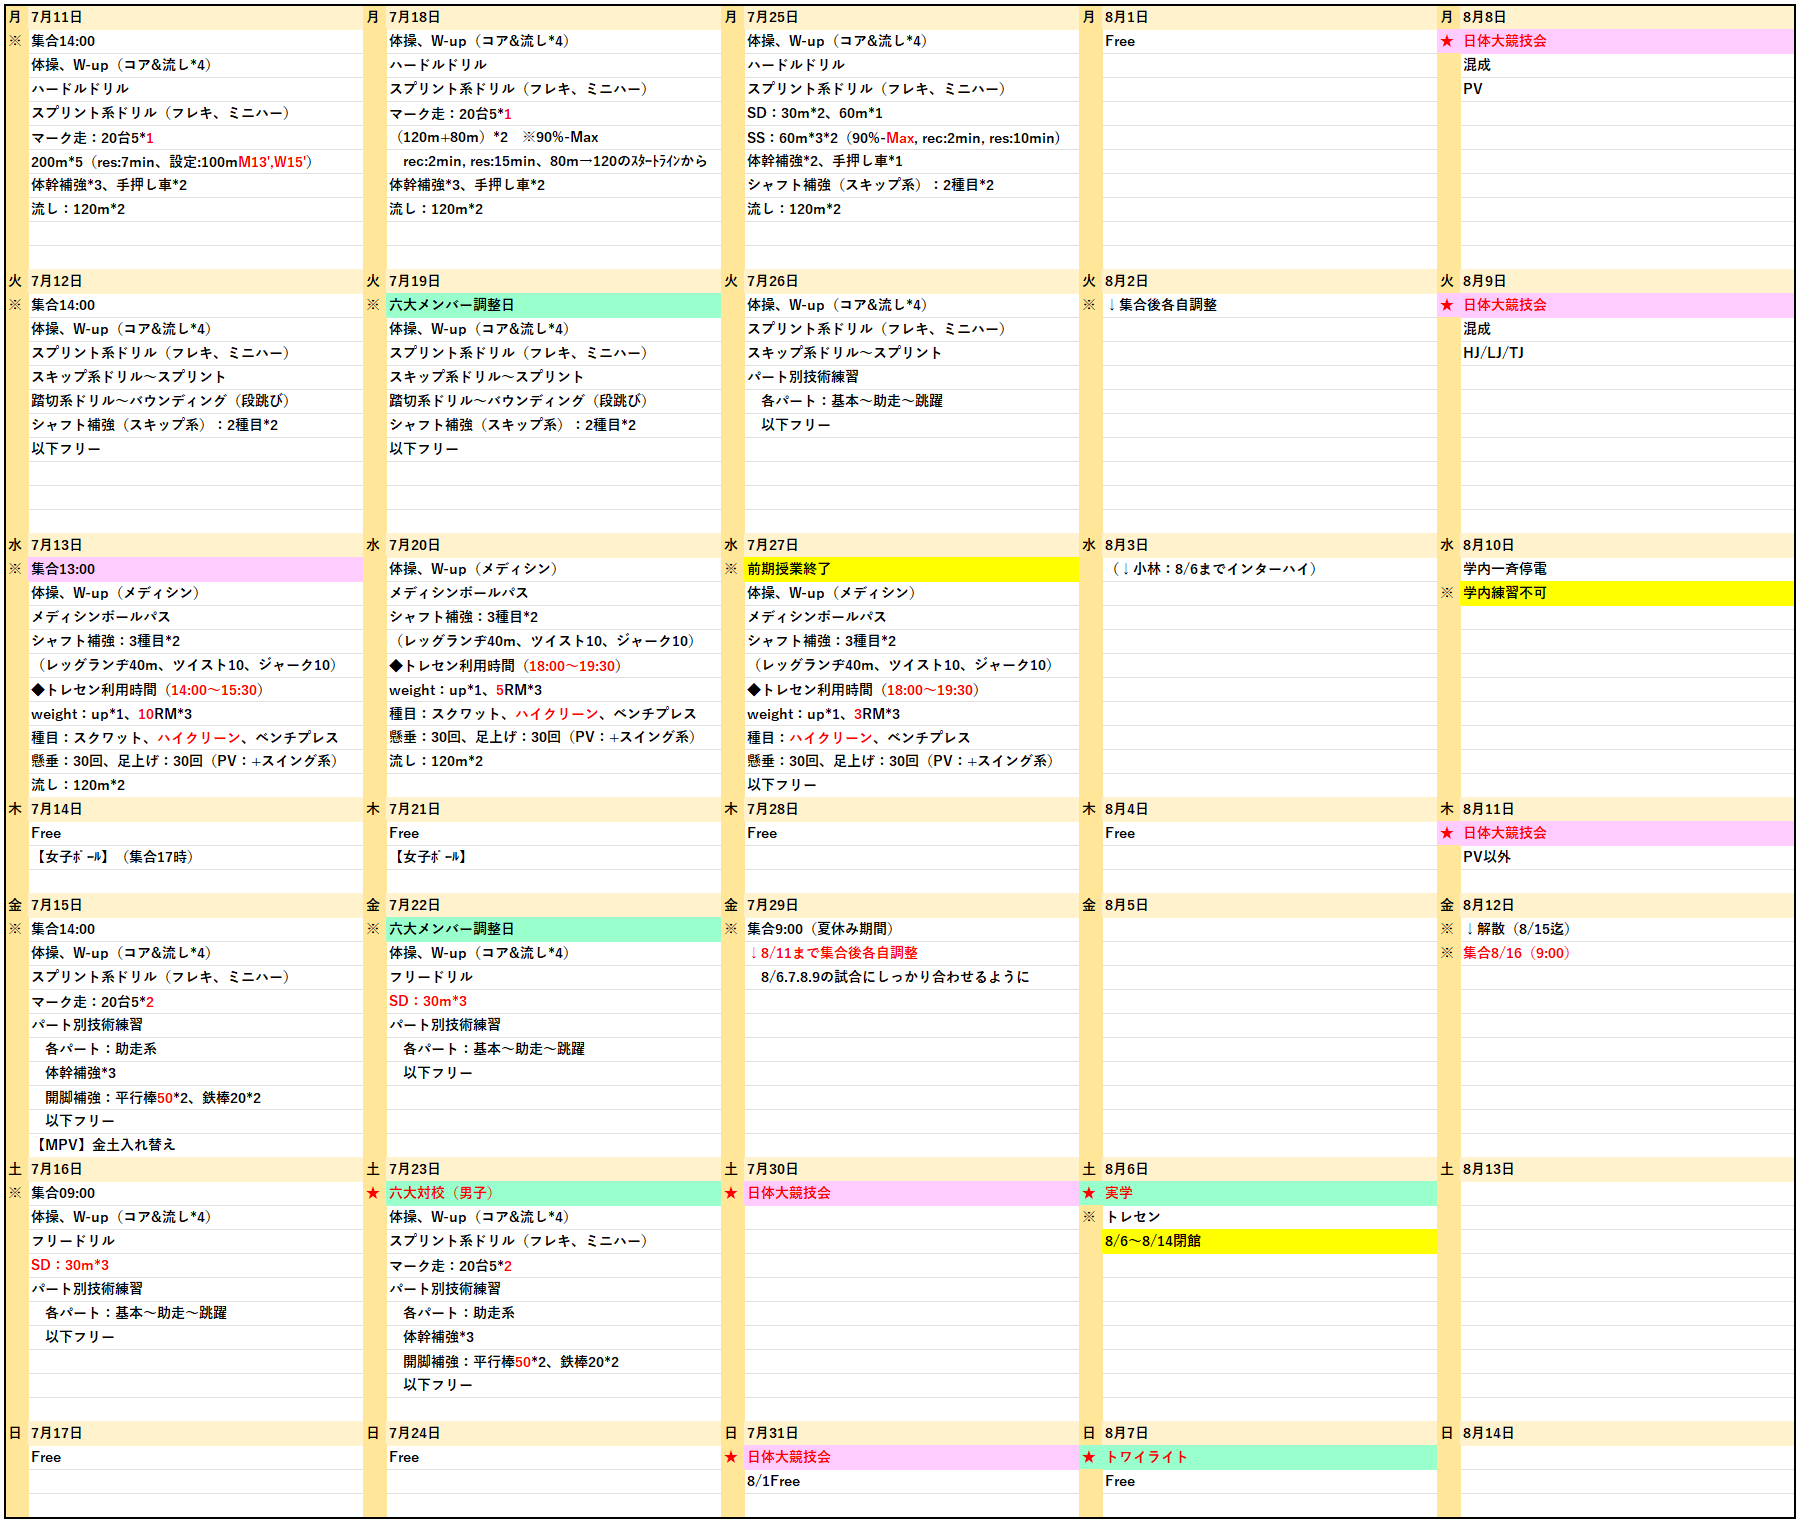Select the yellow 8/6〜8/14閉館 cell

coord(1268,1241)
